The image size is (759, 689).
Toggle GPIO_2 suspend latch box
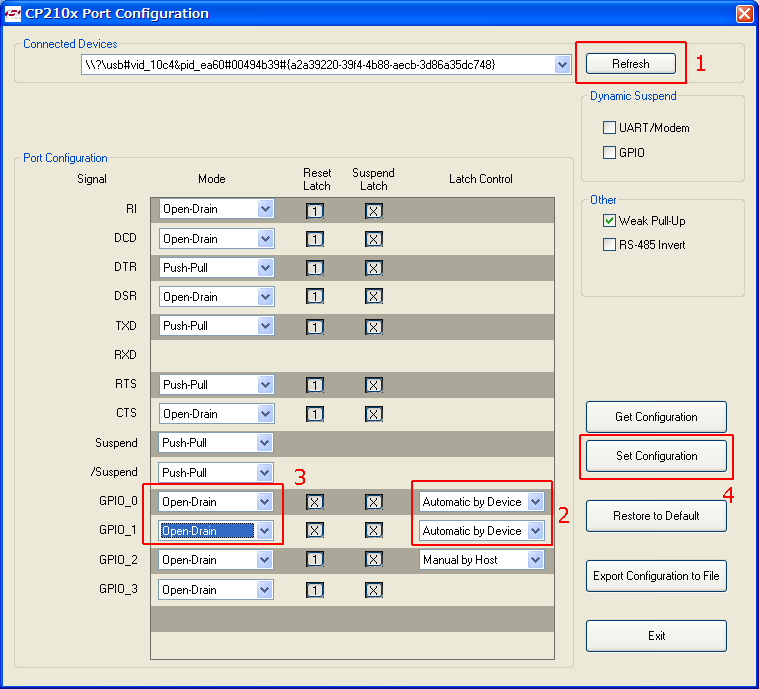[374, 559]
